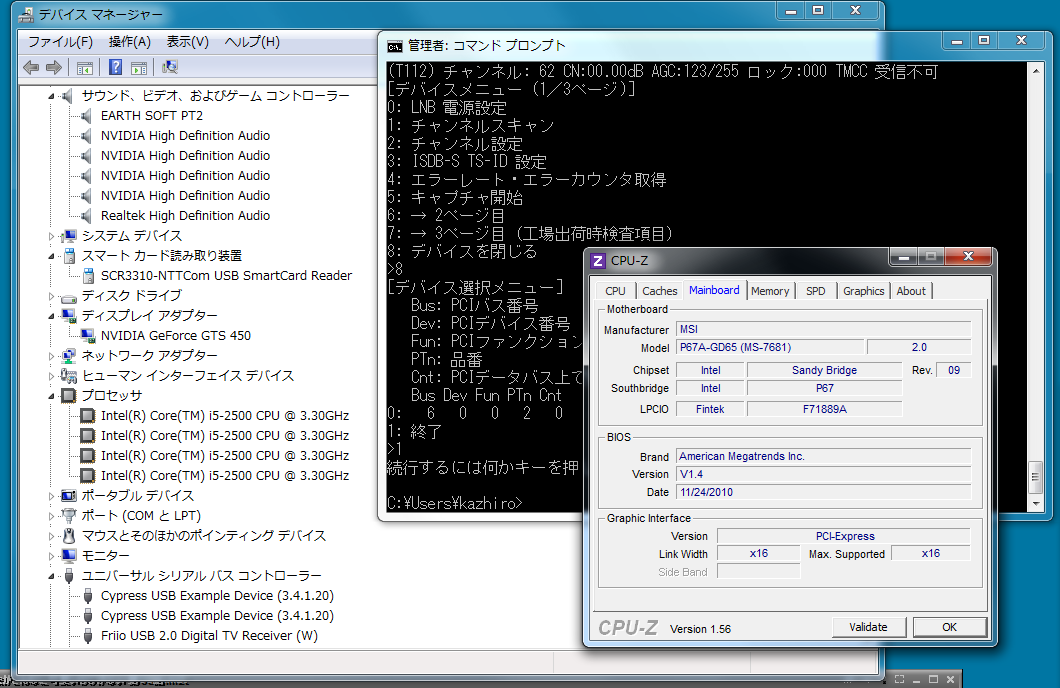The height and width of the screenshot is (688, 1060).
Task: Click the Help icon in Device Manager toolbar
Action: [115, 67]
